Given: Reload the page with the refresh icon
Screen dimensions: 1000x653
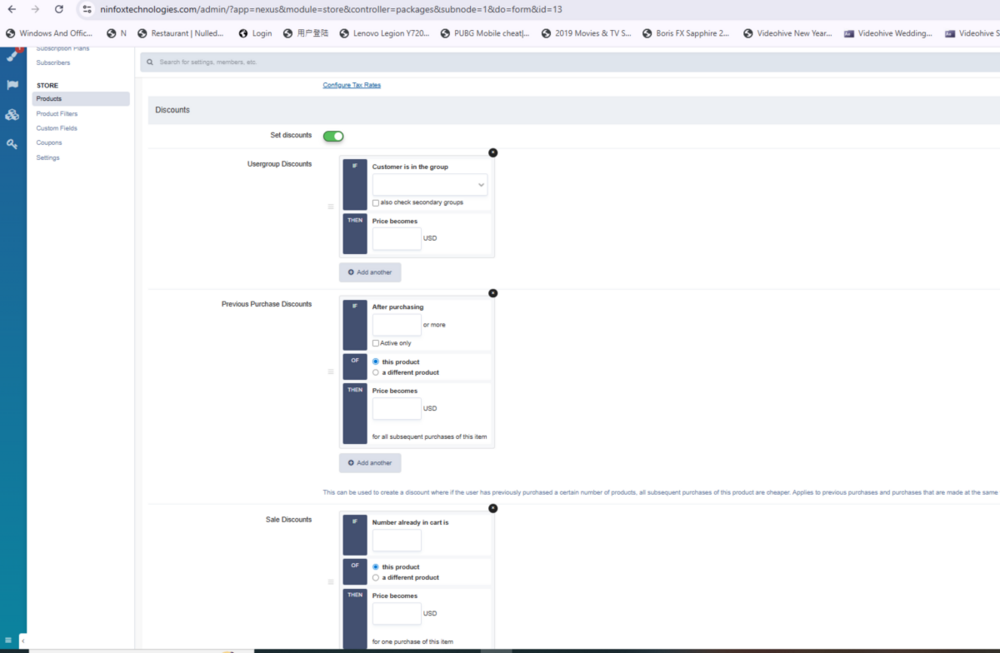Looking at the screenshot, I should coord(59,10).
